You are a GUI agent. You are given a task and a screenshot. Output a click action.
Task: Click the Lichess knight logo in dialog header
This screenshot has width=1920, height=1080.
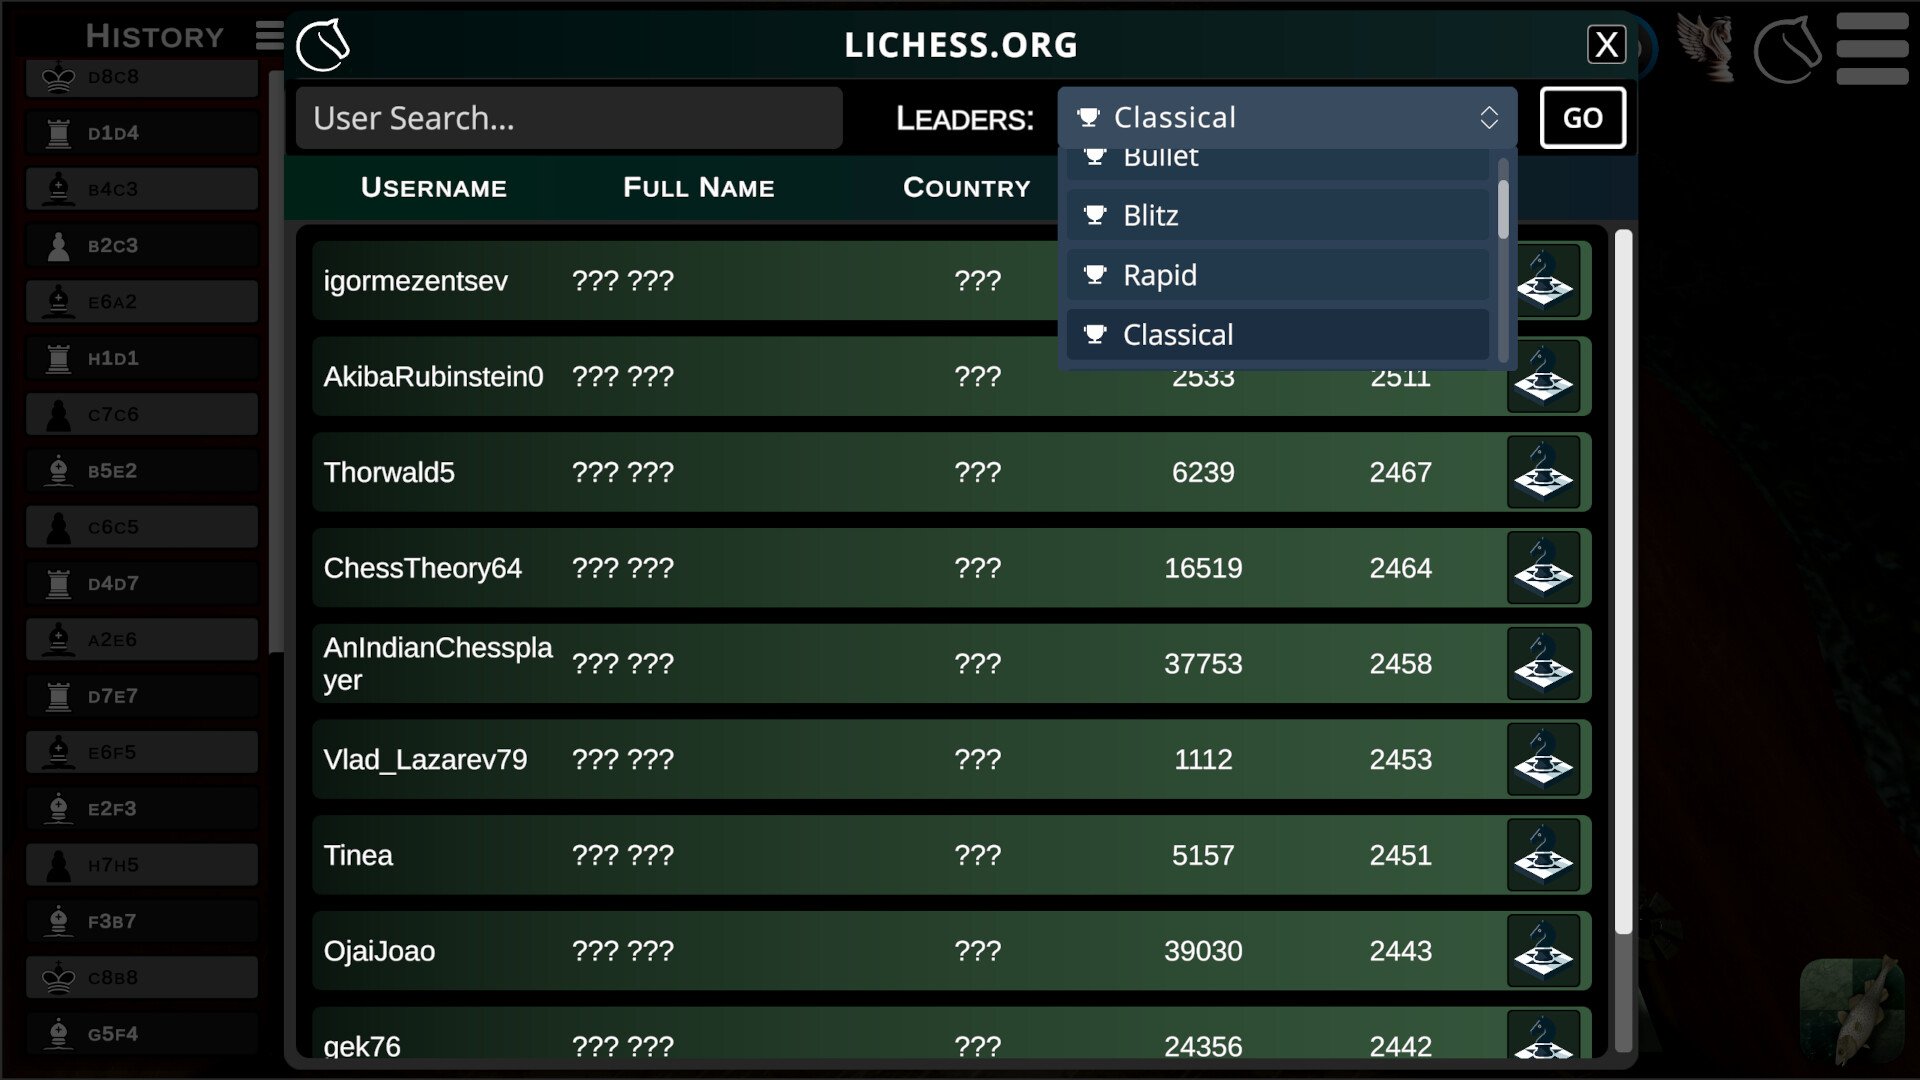[x=323, y=45]
